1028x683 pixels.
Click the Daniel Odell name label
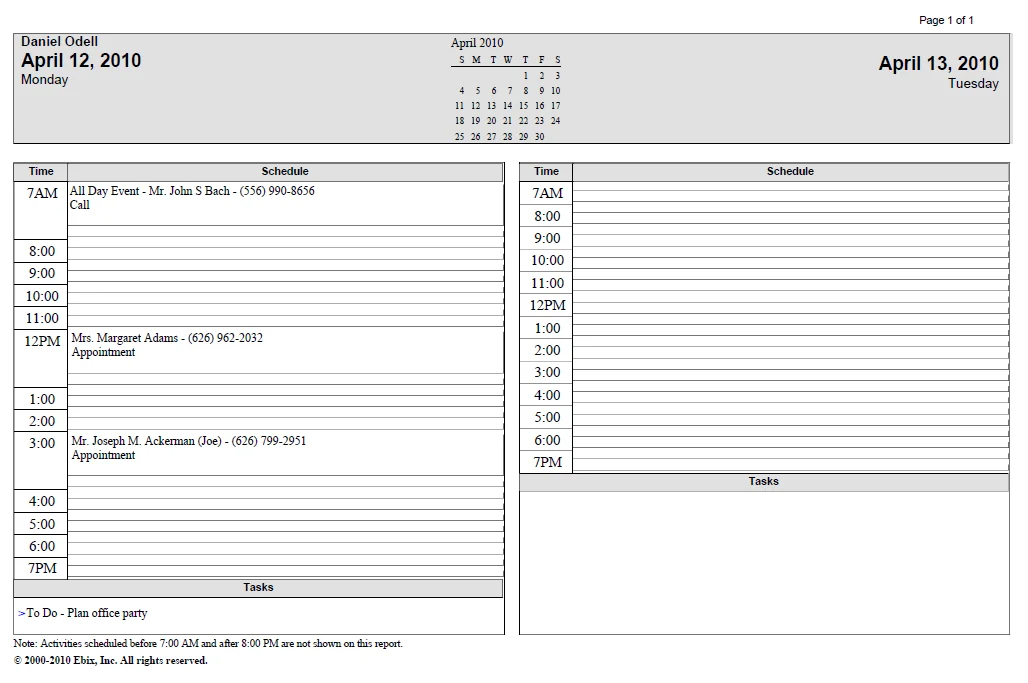(x=59, y=41)
